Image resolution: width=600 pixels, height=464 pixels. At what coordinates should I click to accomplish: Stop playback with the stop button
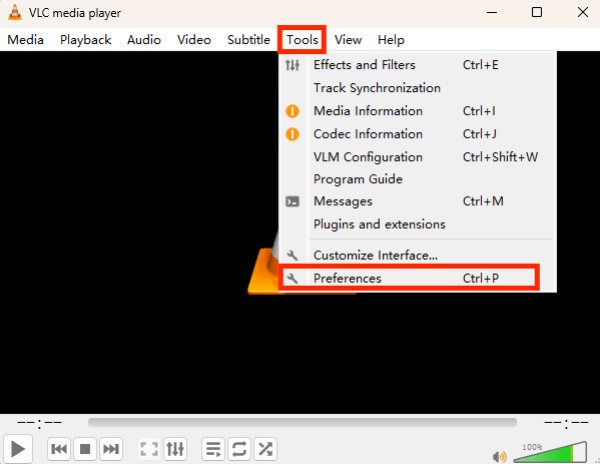pyautogui.click(x=86, y=449)
